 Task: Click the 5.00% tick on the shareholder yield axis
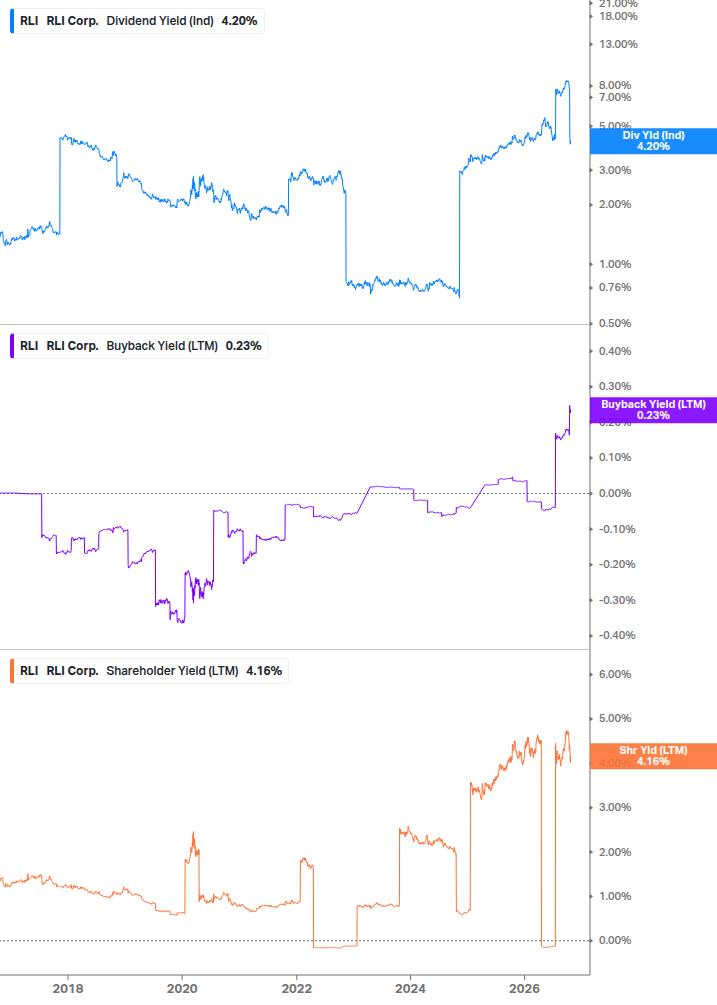click(x=615, y=718)
